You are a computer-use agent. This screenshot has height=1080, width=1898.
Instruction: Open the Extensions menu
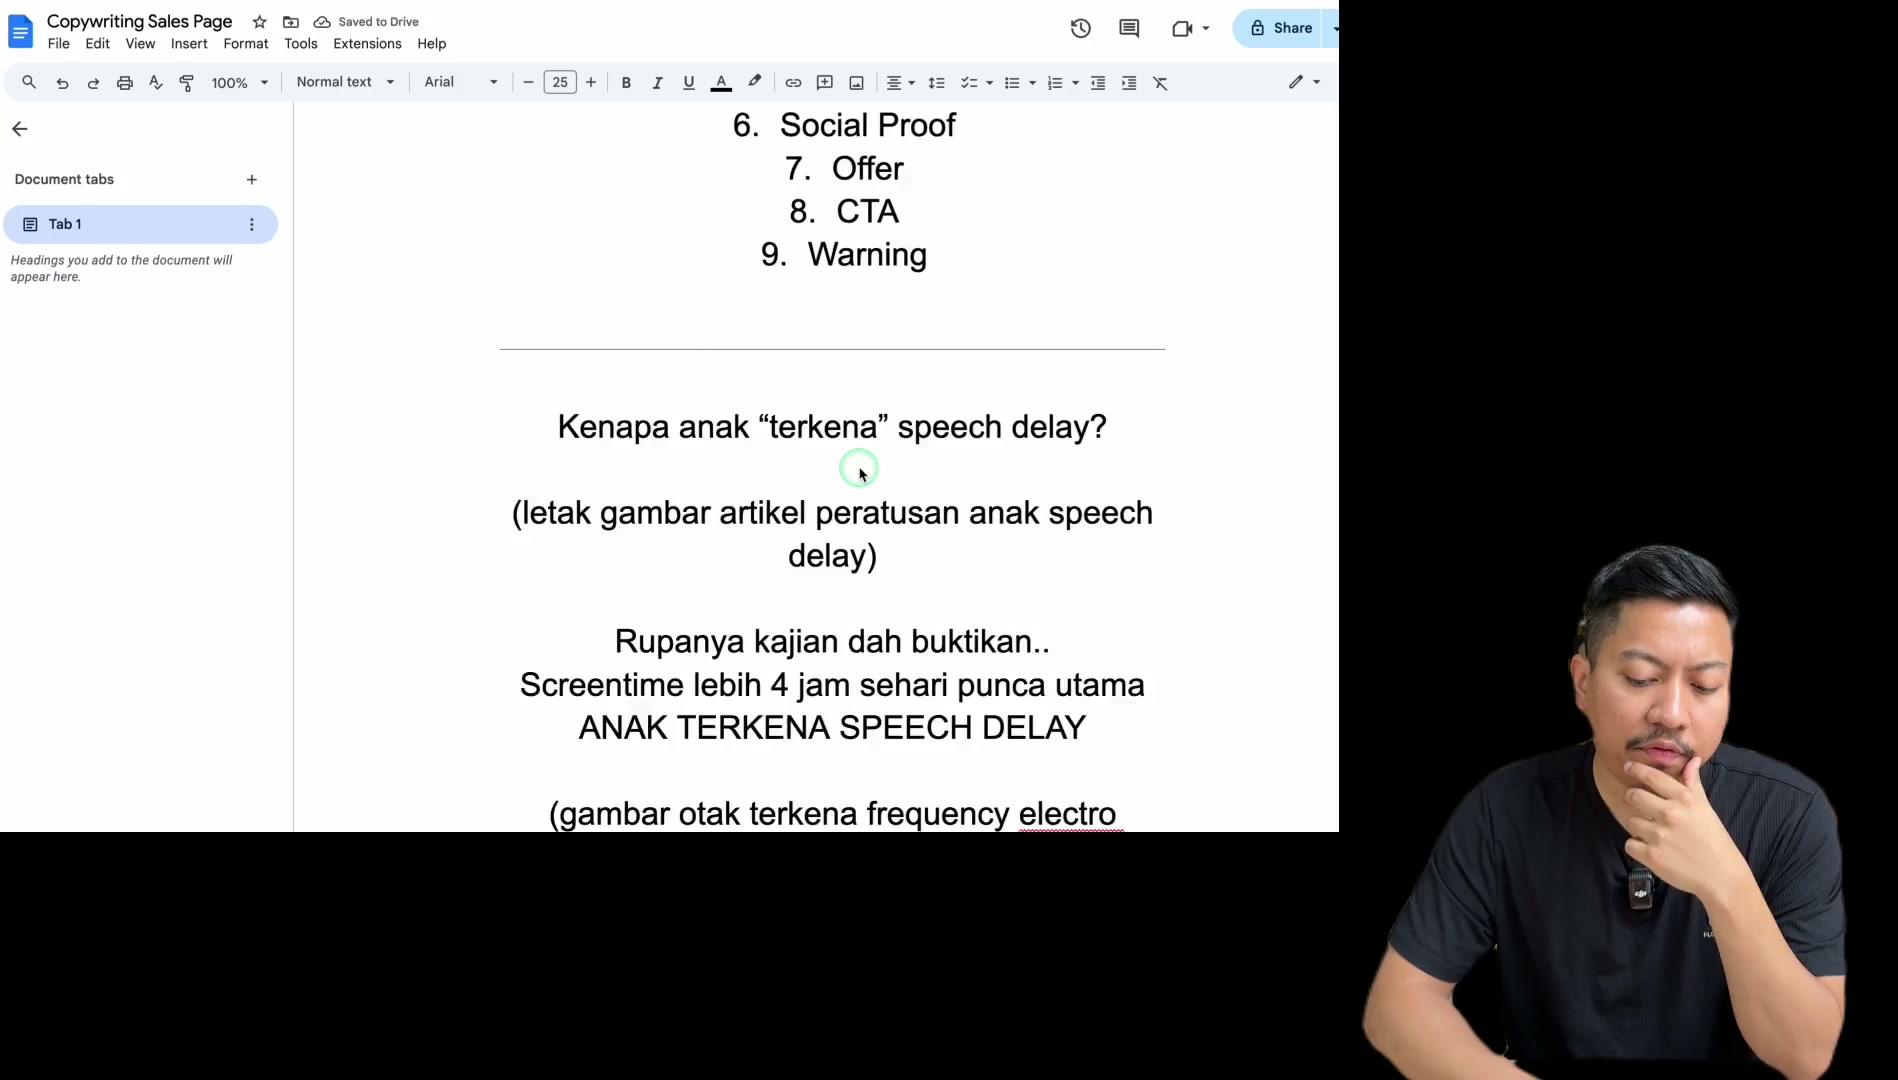click(x=367, y=44)
